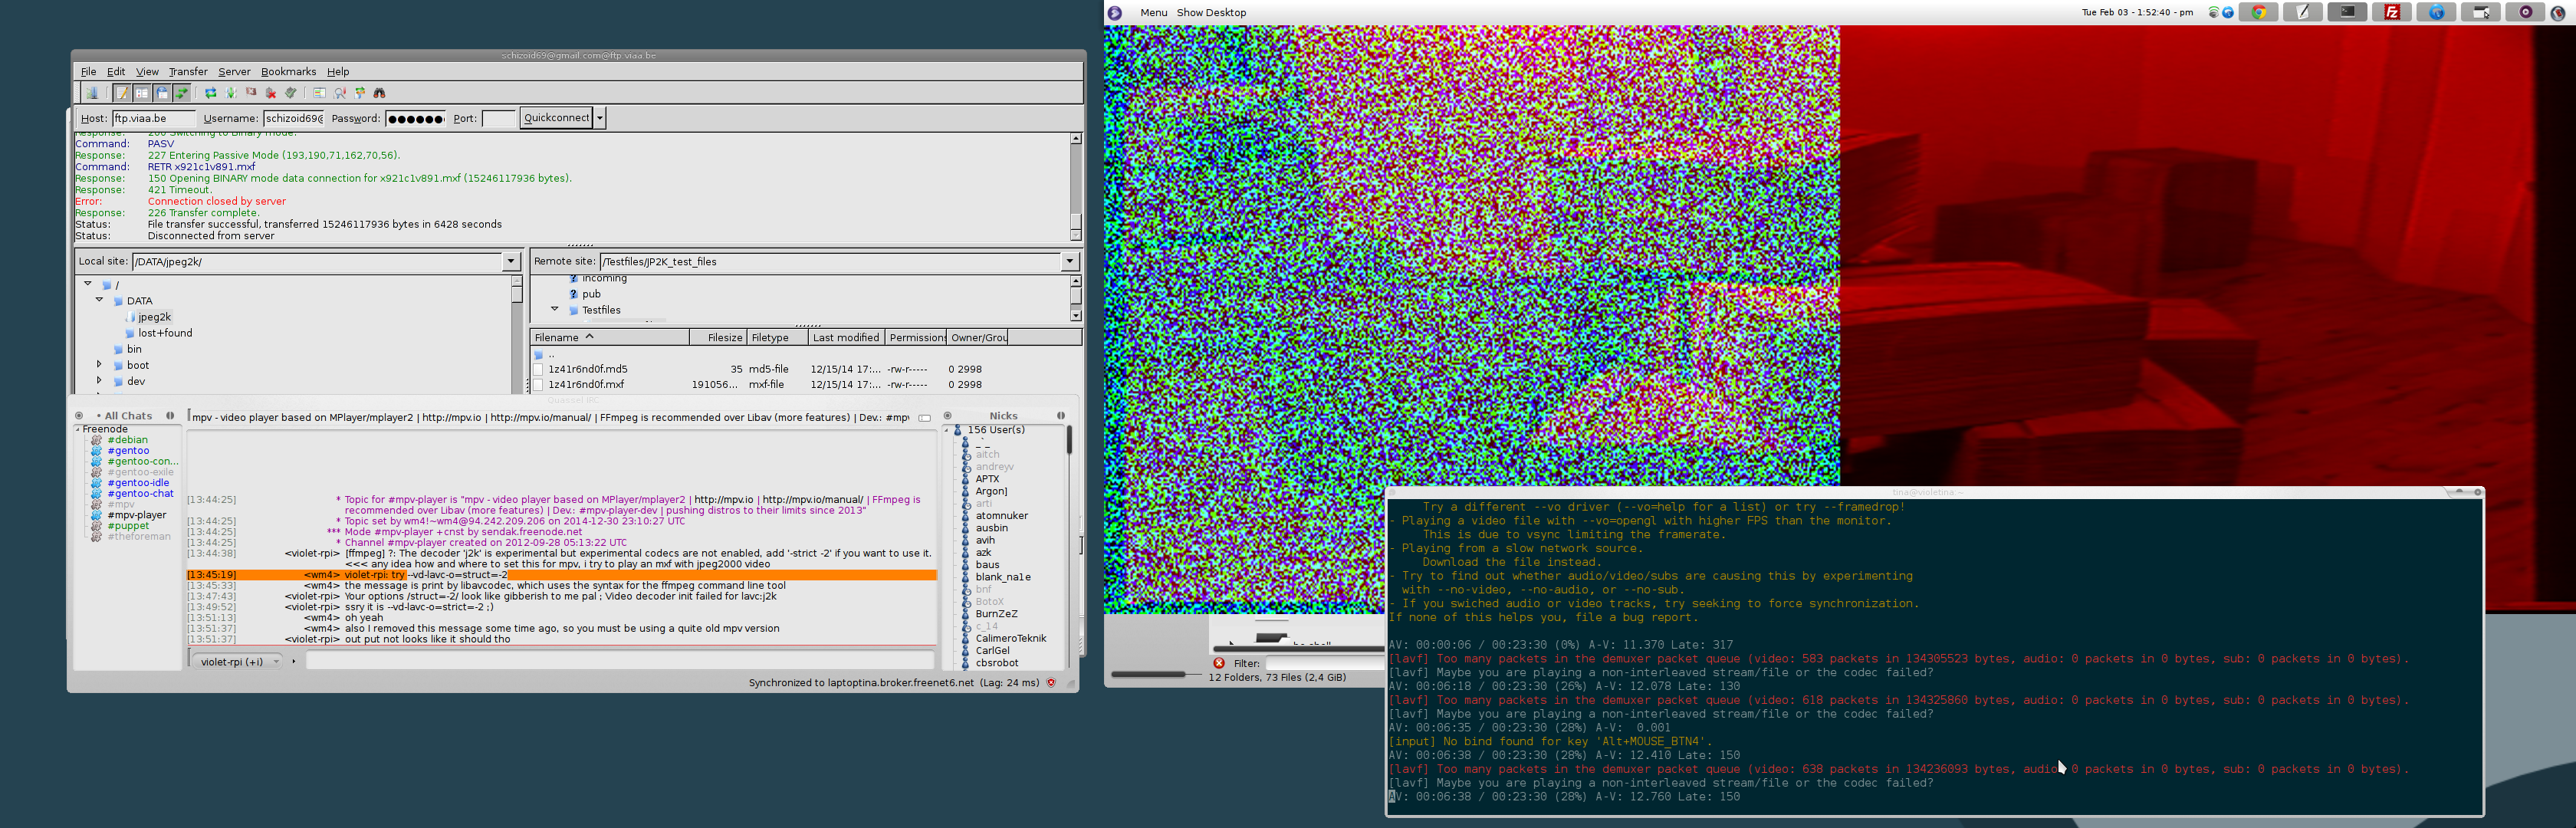
Task: Open the Quickconnect history dropdown arrow
Action: 600,118
